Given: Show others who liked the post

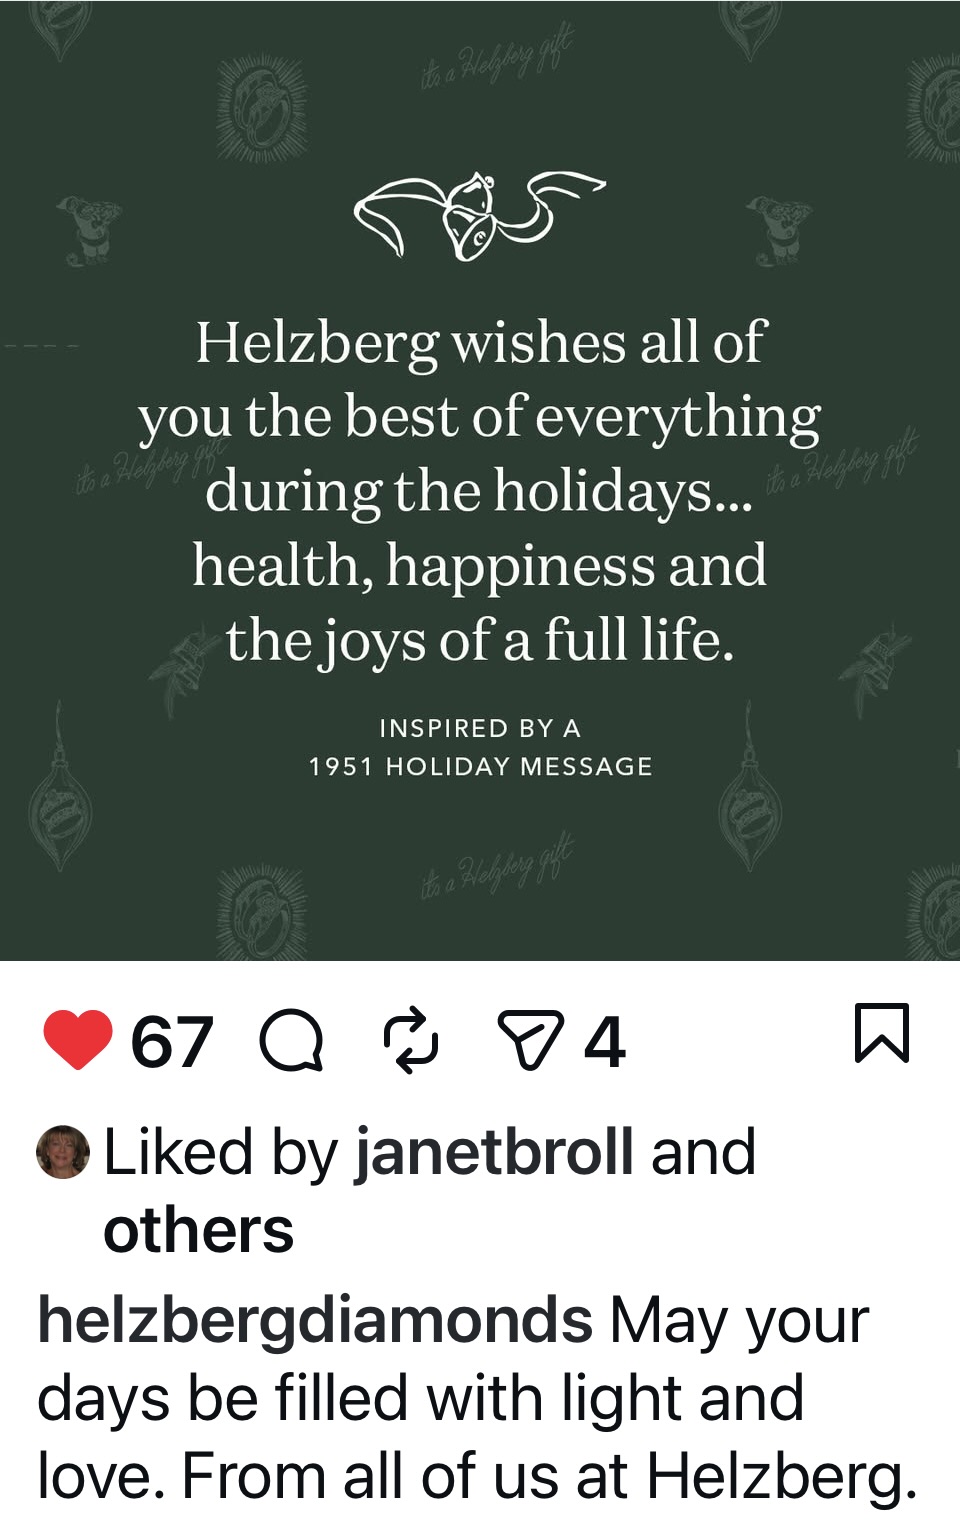Looking at the screenshot, I should pyautogui.click(x=198, y=1230).
